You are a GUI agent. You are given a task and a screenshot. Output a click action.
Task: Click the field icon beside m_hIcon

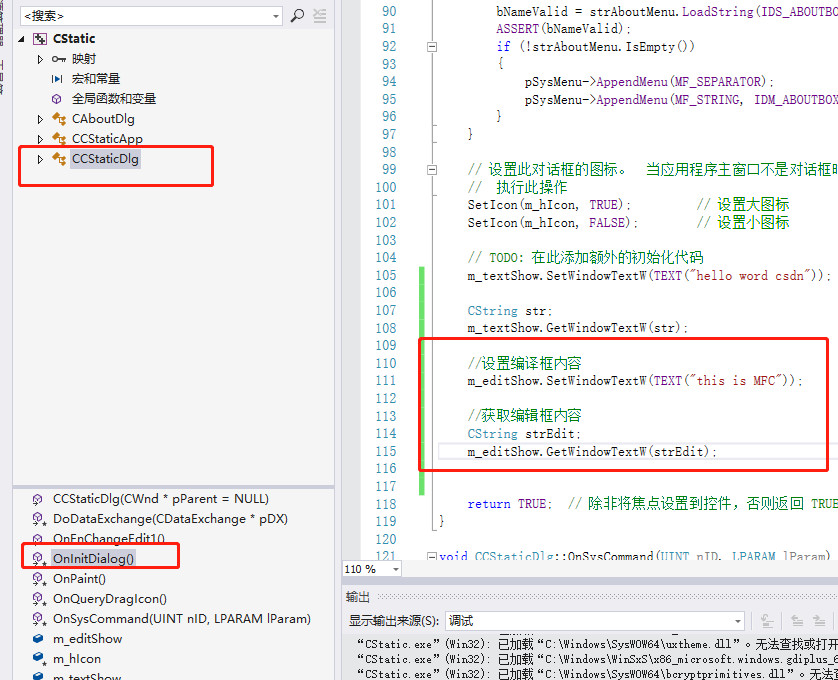(x=39, y=658)
